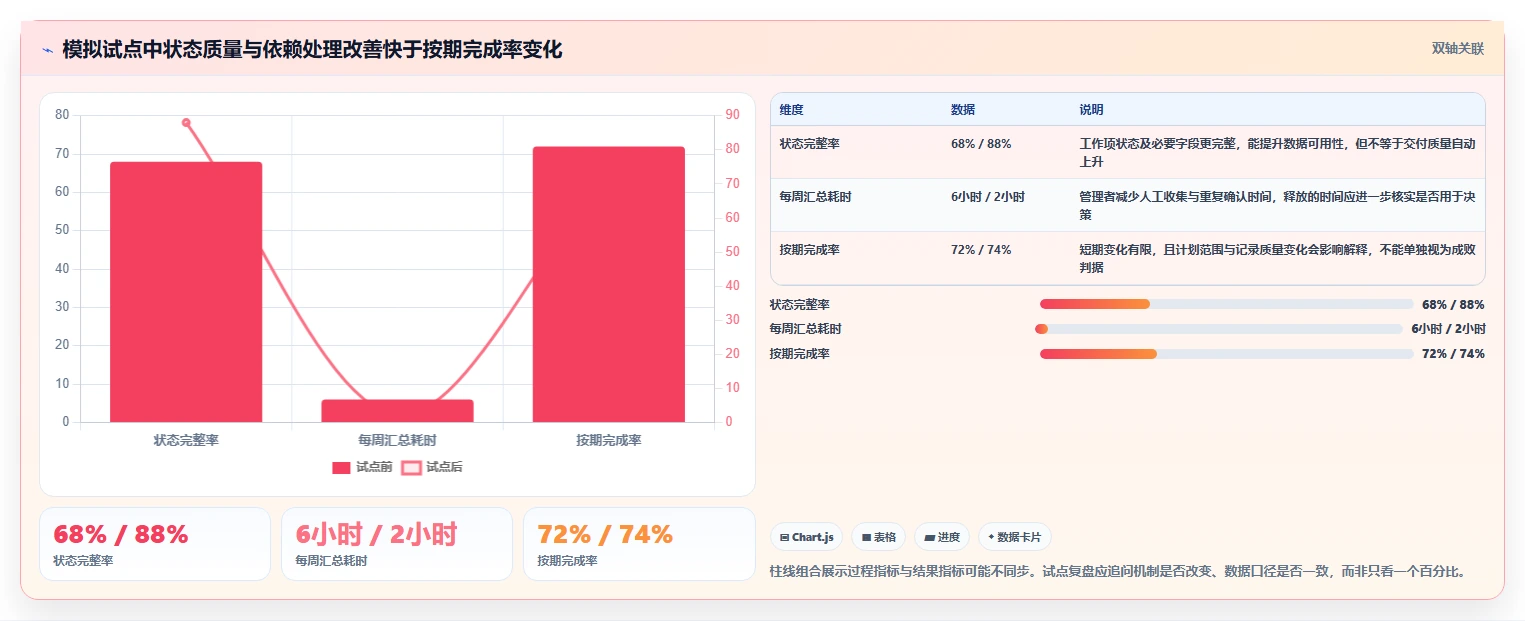Image resolution: width=1525 pixels, height=621 pixels.
Task: Click the 按期完成率 bar in the chart
Action: 608,284
